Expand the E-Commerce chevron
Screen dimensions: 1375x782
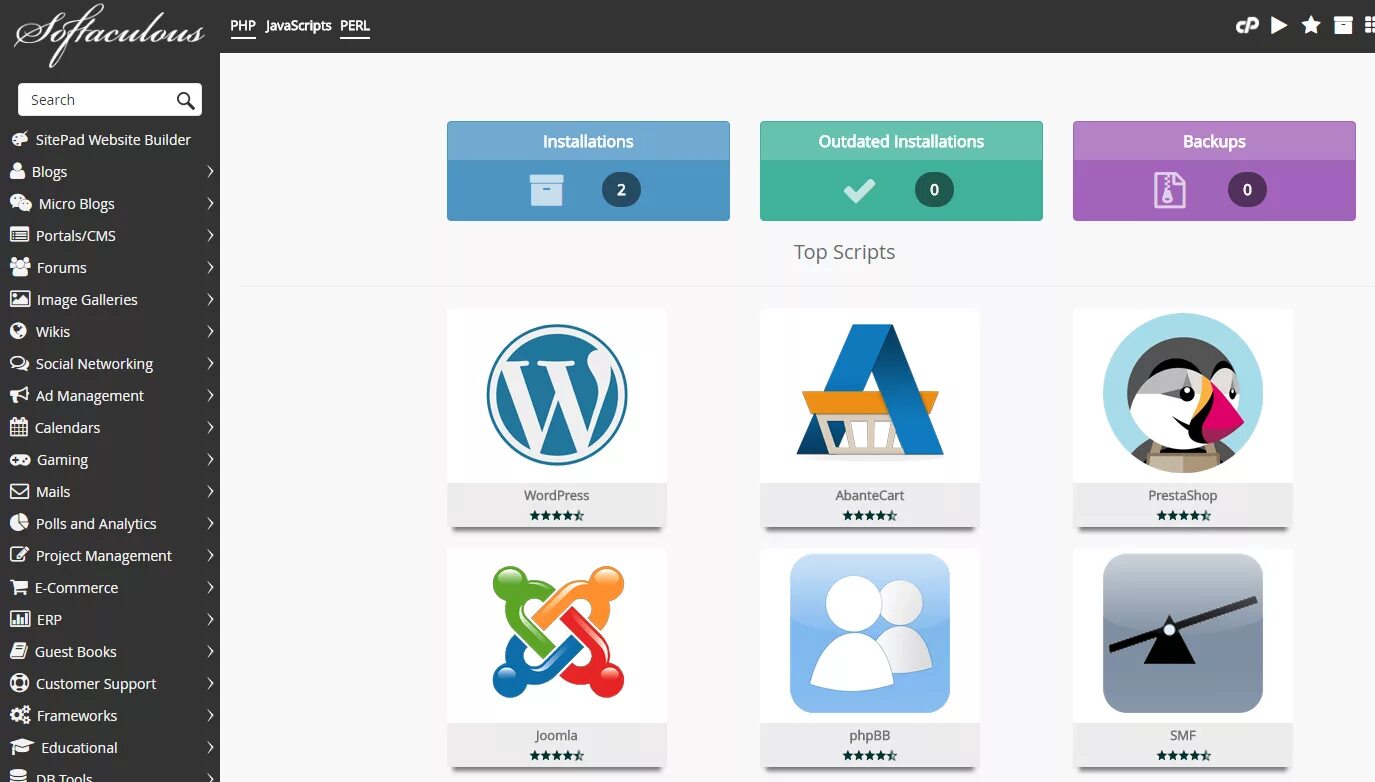point(210,587)
